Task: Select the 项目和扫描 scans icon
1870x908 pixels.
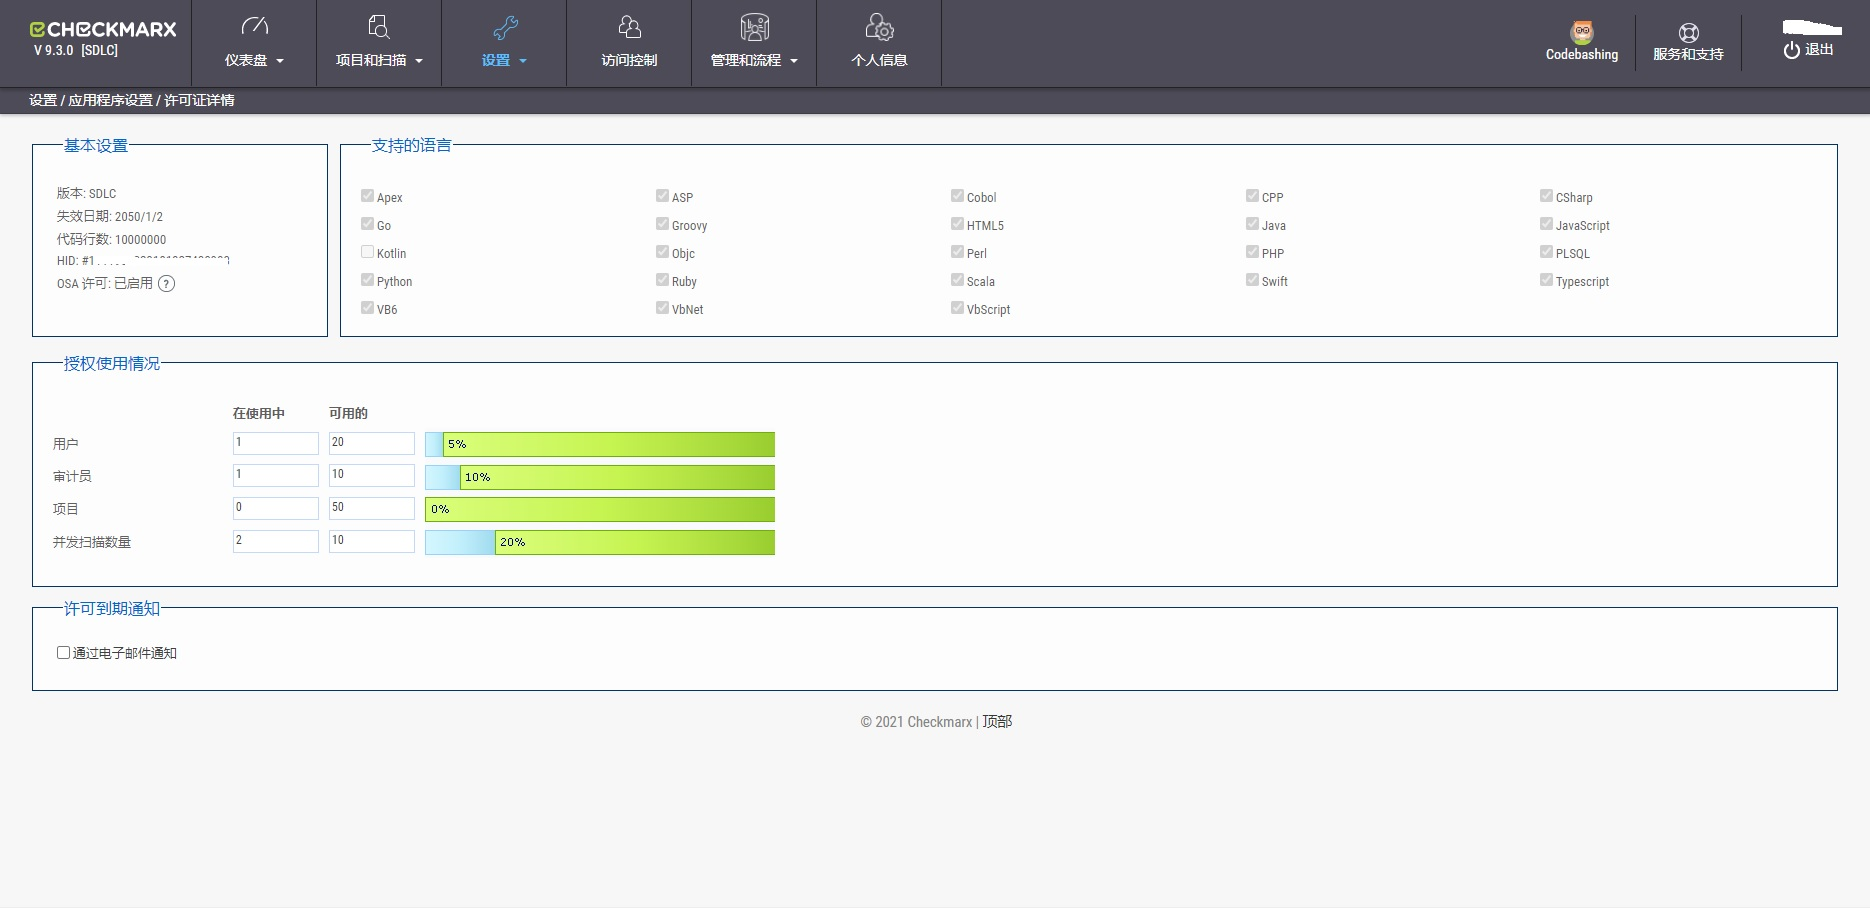Action: 378,27
